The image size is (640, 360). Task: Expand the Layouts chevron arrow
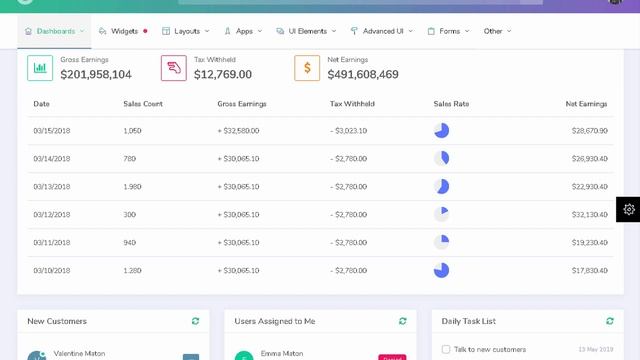click(x=207, y=31)
